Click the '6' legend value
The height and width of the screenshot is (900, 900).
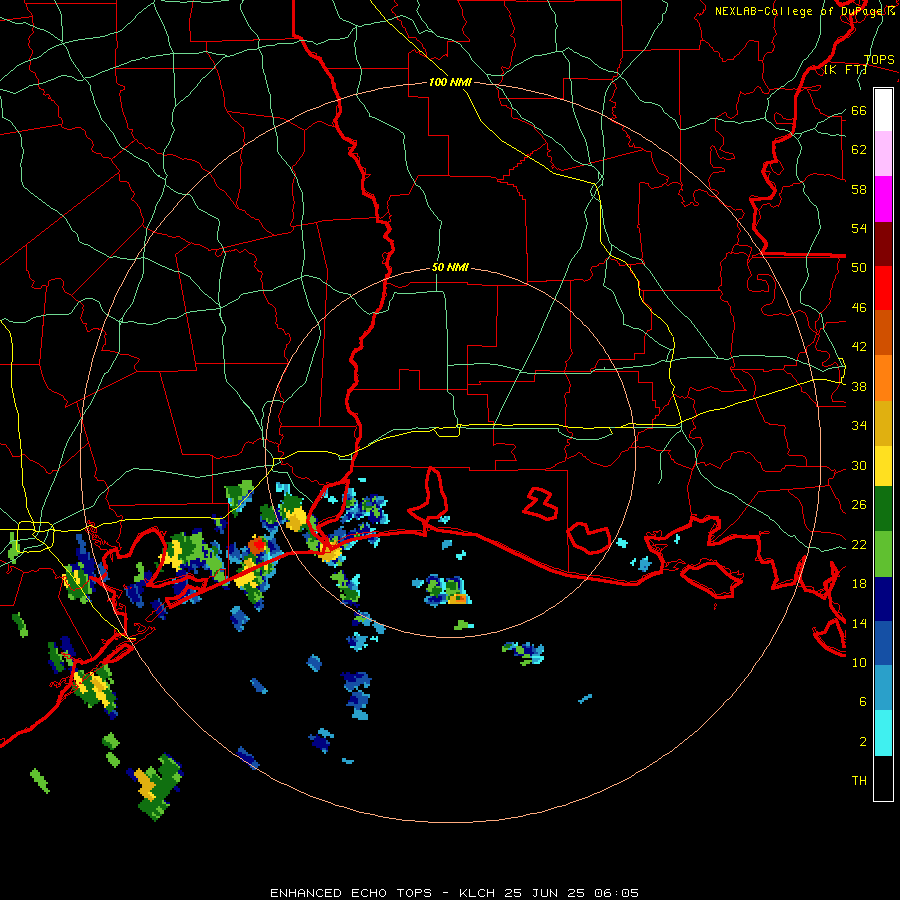coord(863,702)
